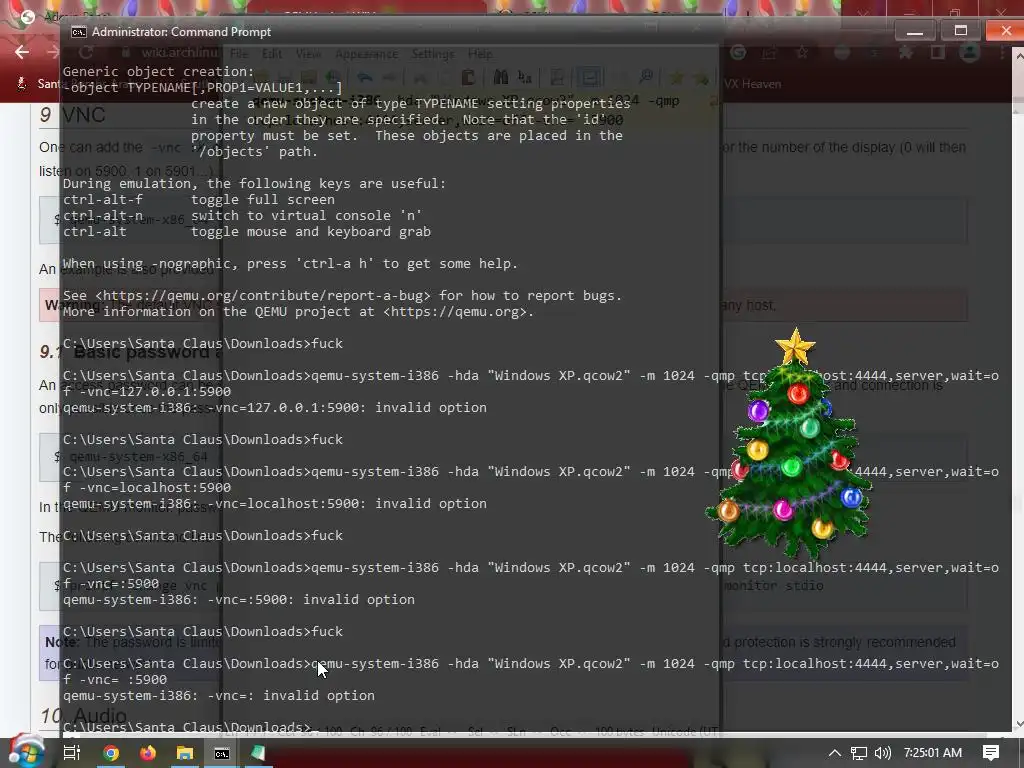Click the 'ctrl-alt-f toggle full screen' line
The image size is (1024, 768).
point(199,200)
